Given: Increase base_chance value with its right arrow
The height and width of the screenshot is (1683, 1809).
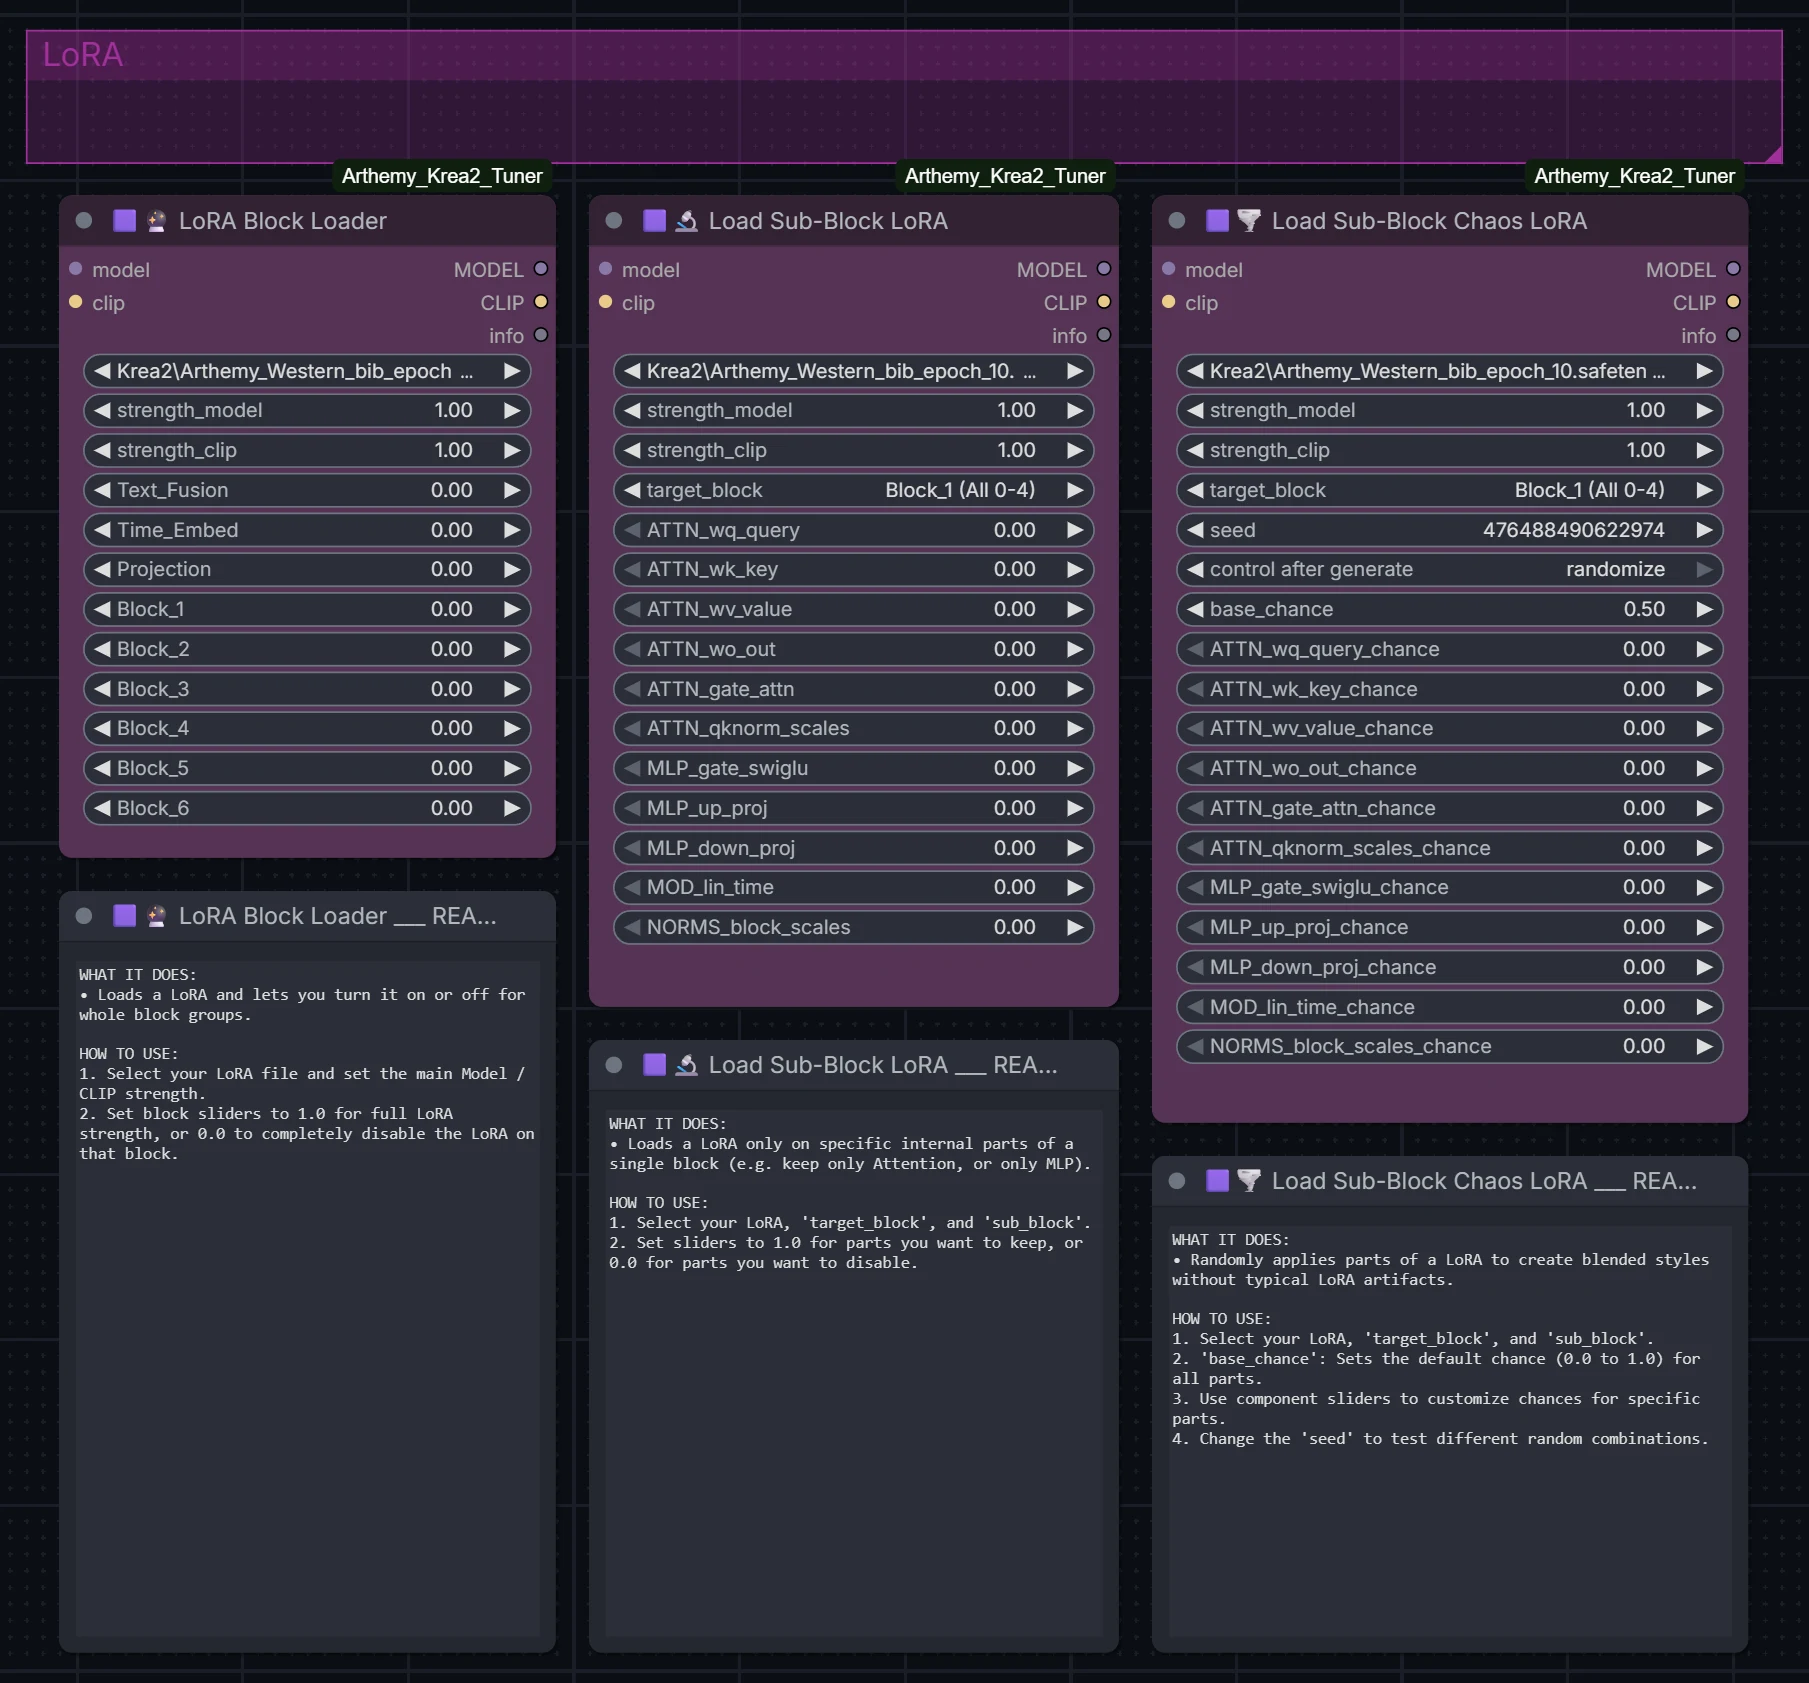Looking at the screenshot, I should pos(1705,609).
